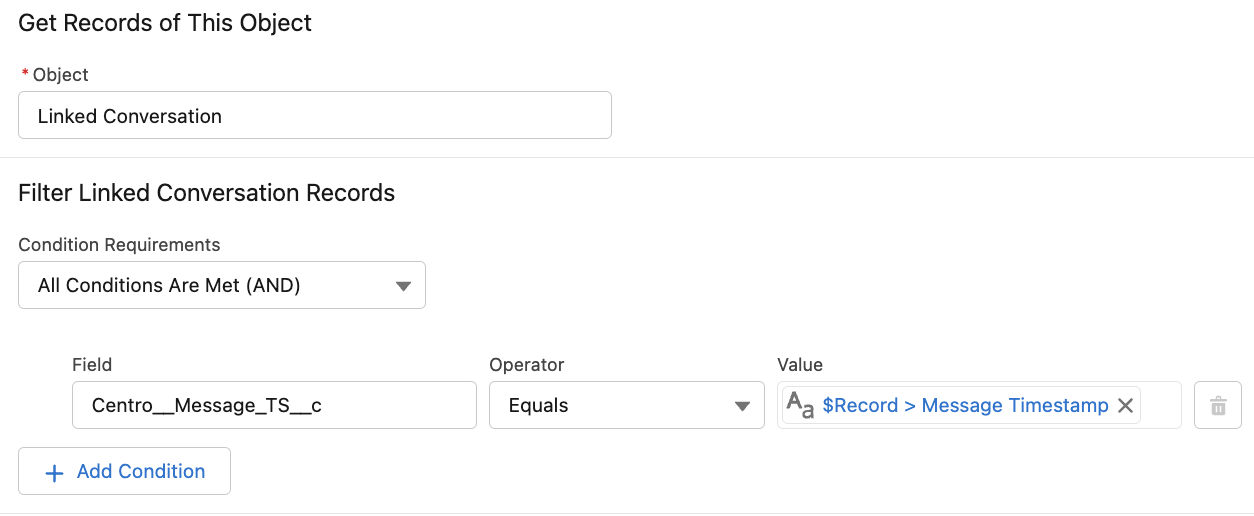Click Filter Linked Conversation Records heading
Viewport: 1254px width, 516px height.
[x=207, y=193]
